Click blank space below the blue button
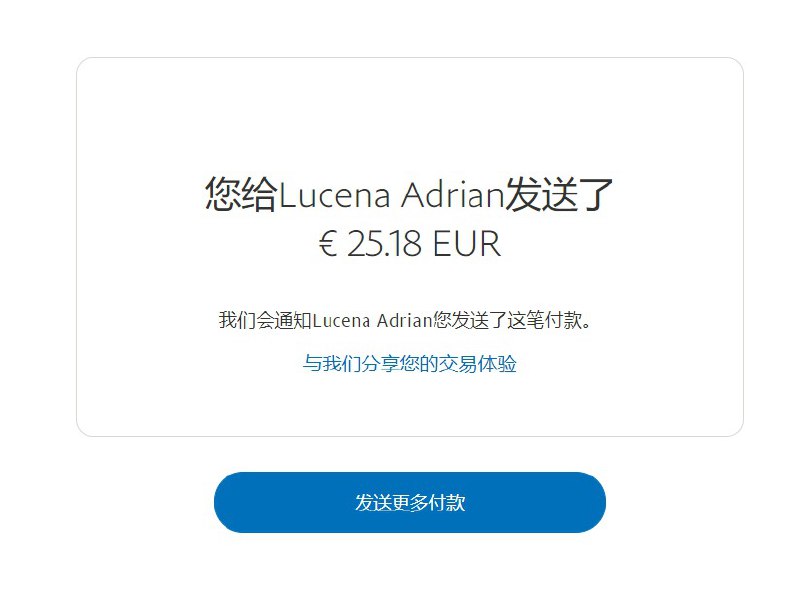 click(x=410, y=566)
